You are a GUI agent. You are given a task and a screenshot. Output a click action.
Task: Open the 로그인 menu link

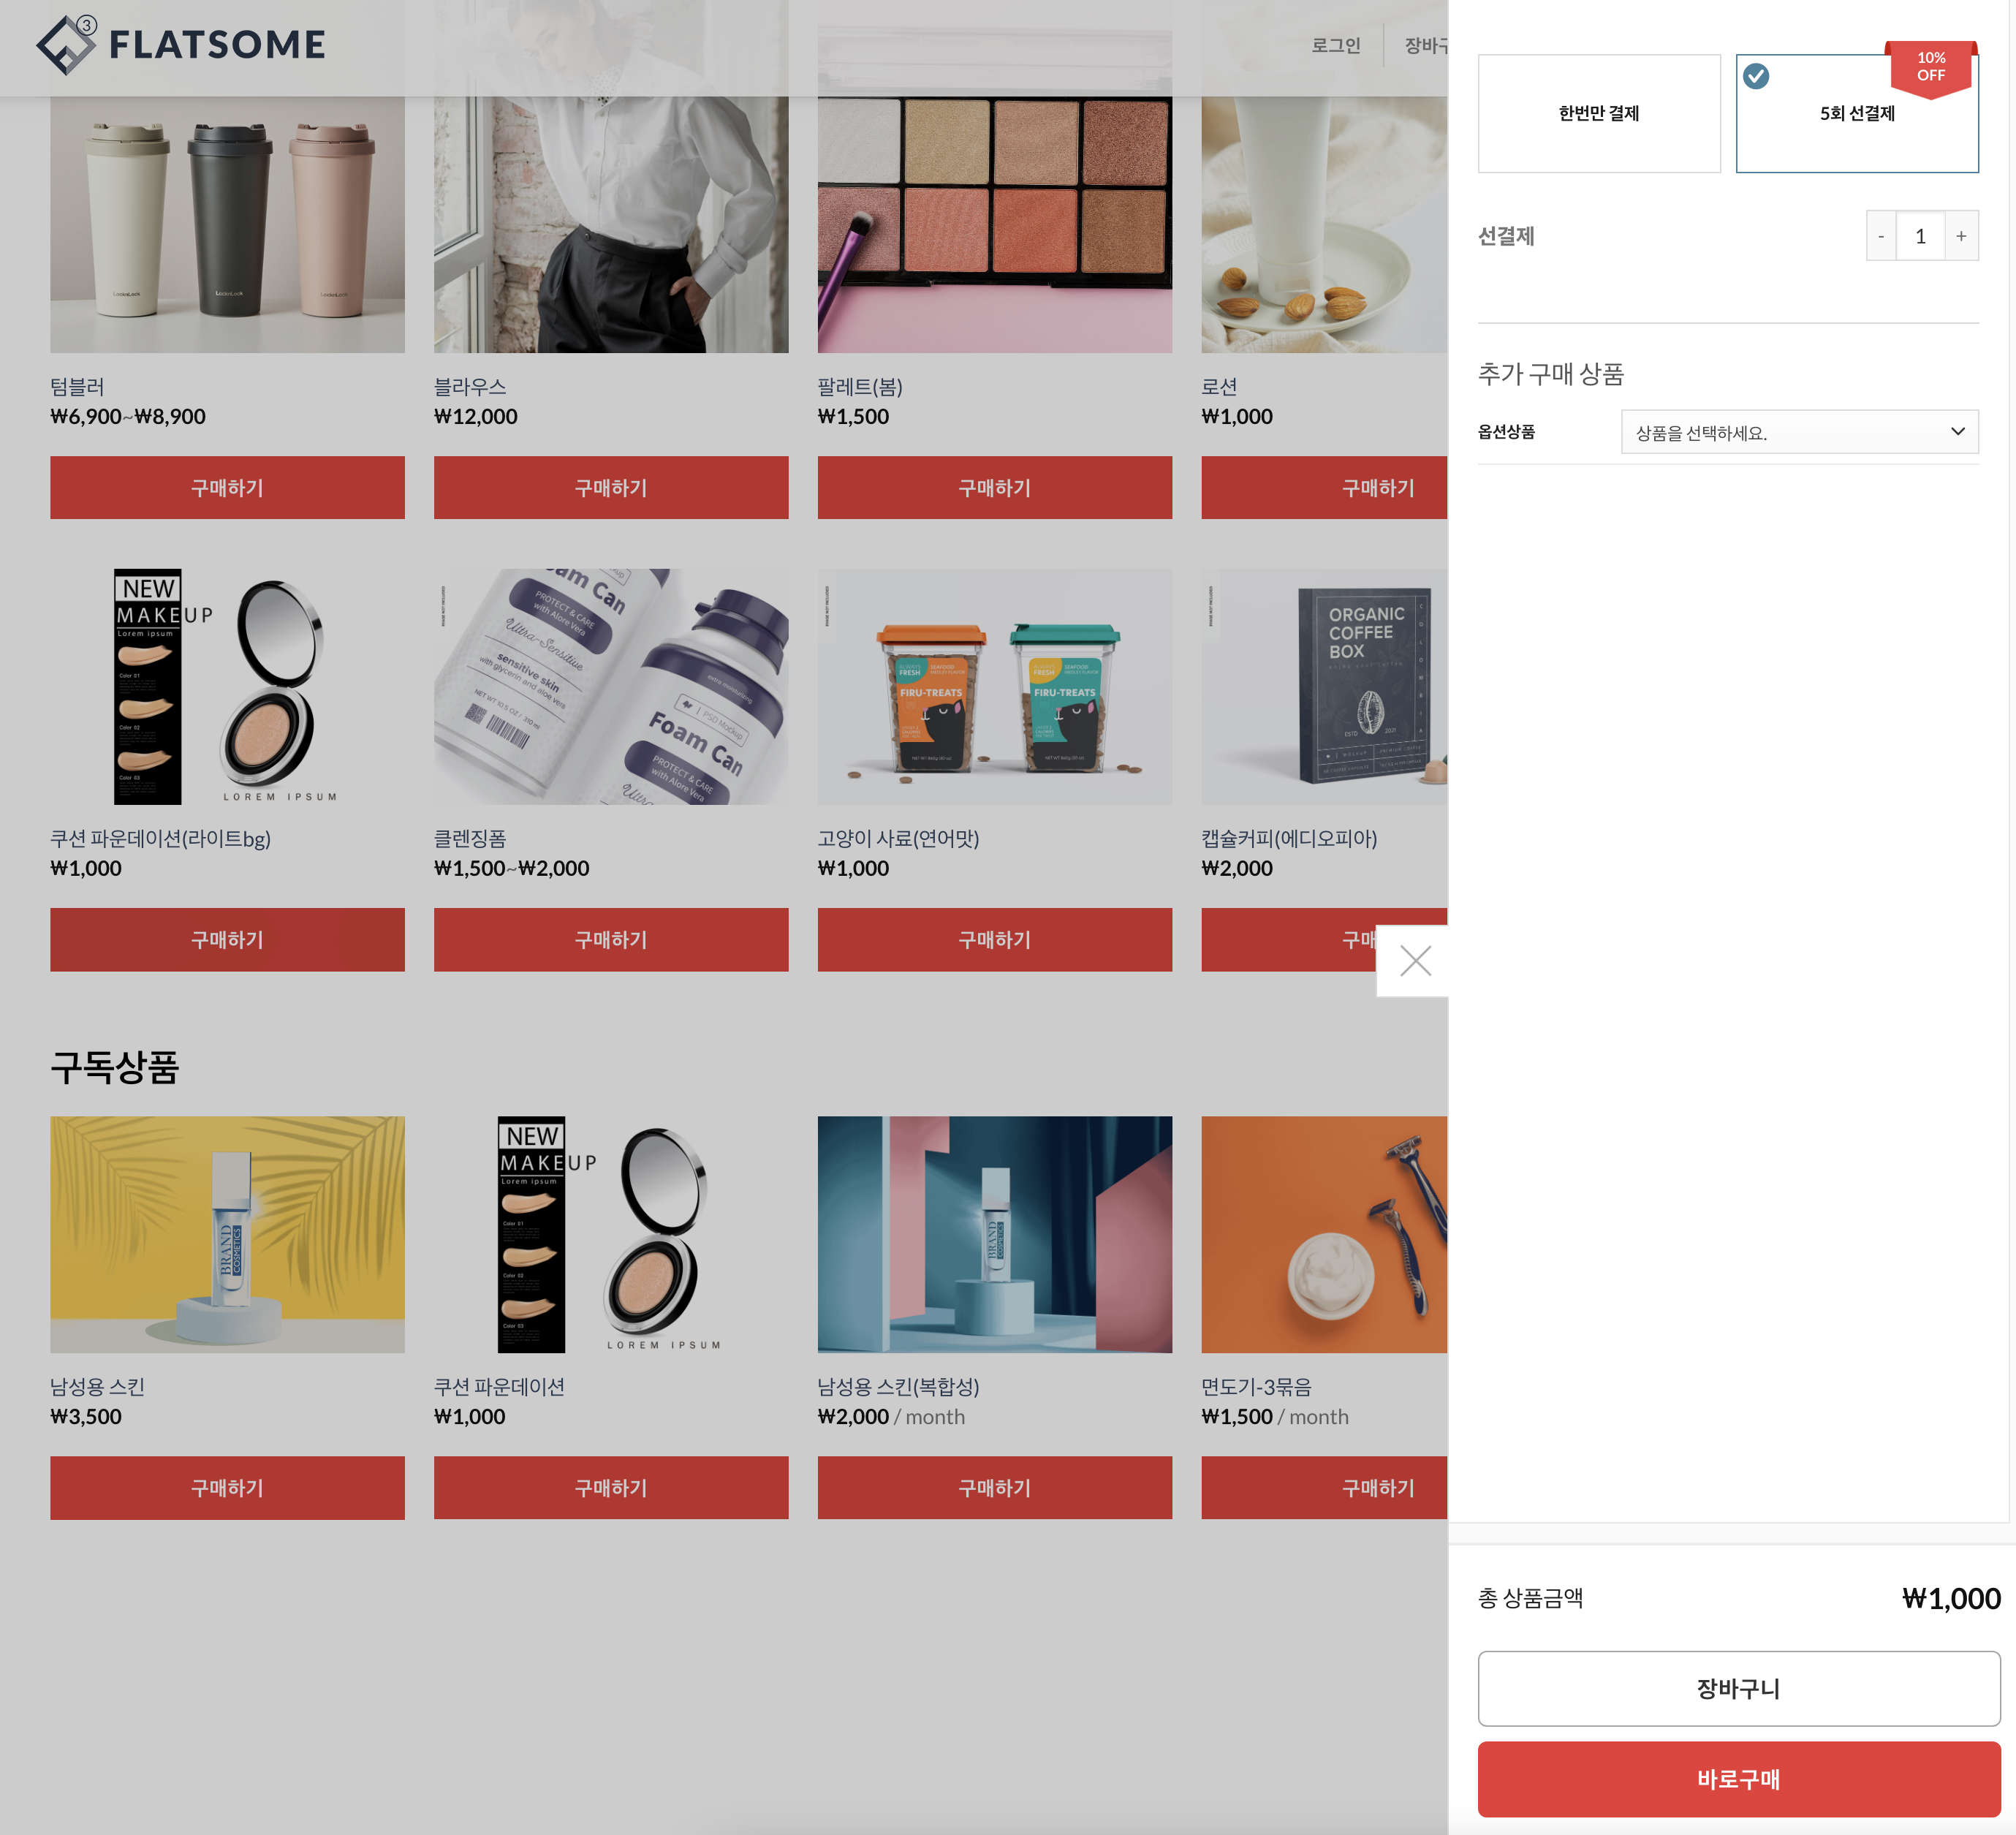[x=1335, y=45]
